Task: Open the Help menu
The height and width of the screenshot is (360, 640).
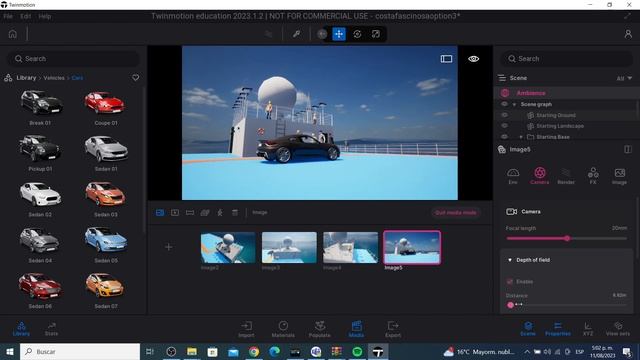Action: [44, 16]
